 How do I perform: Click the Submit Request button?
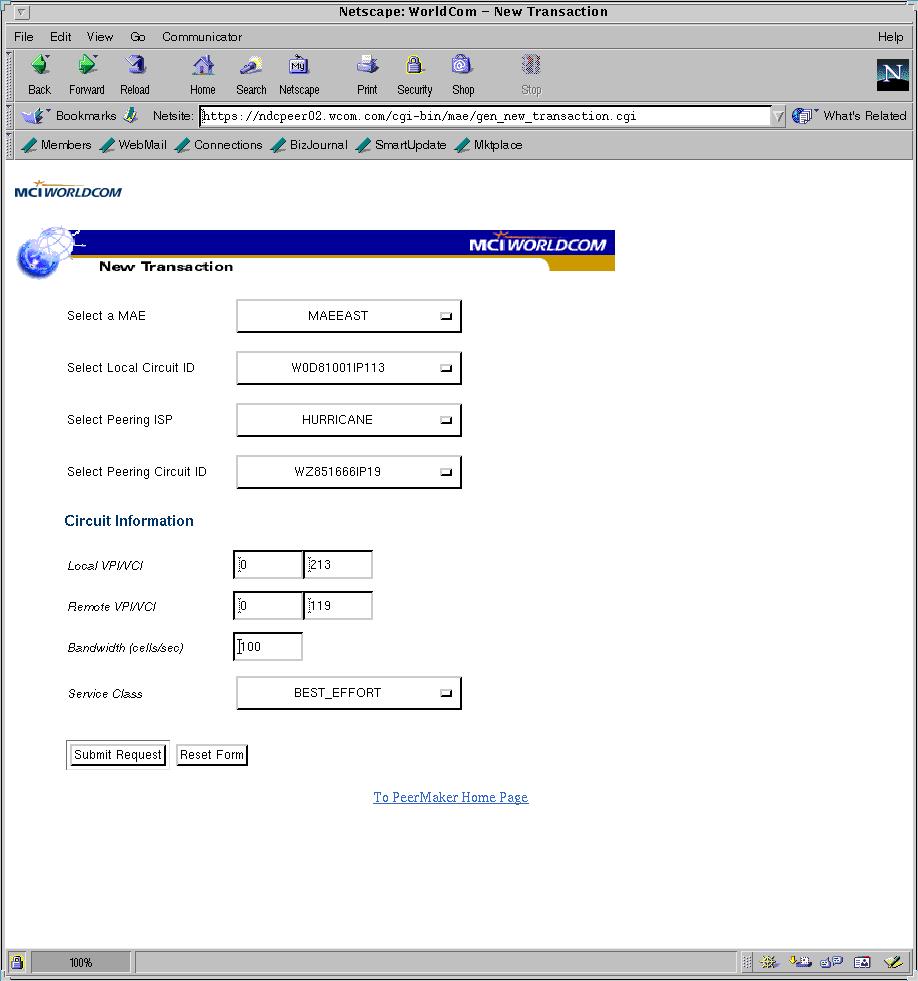118,755
